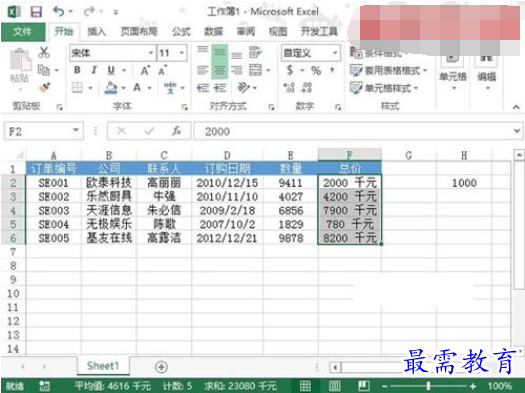Open the 编辑 editing button
The width and height of the screenshot is (525, 393).
pyautogui.click(x=486, y=72)
